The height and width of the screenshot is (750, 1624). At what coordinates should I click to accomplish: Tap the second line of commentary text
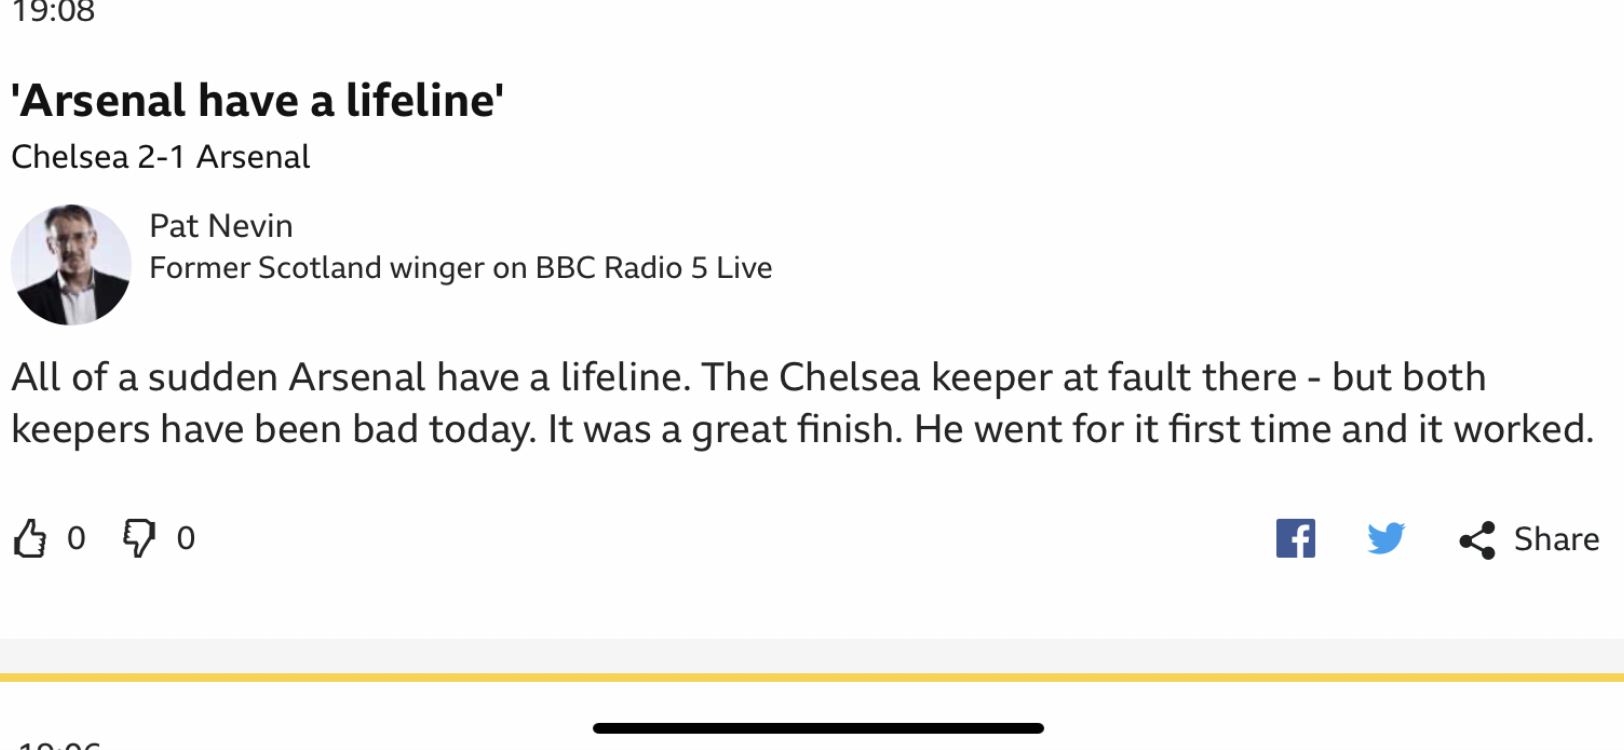tap(802, 429)
